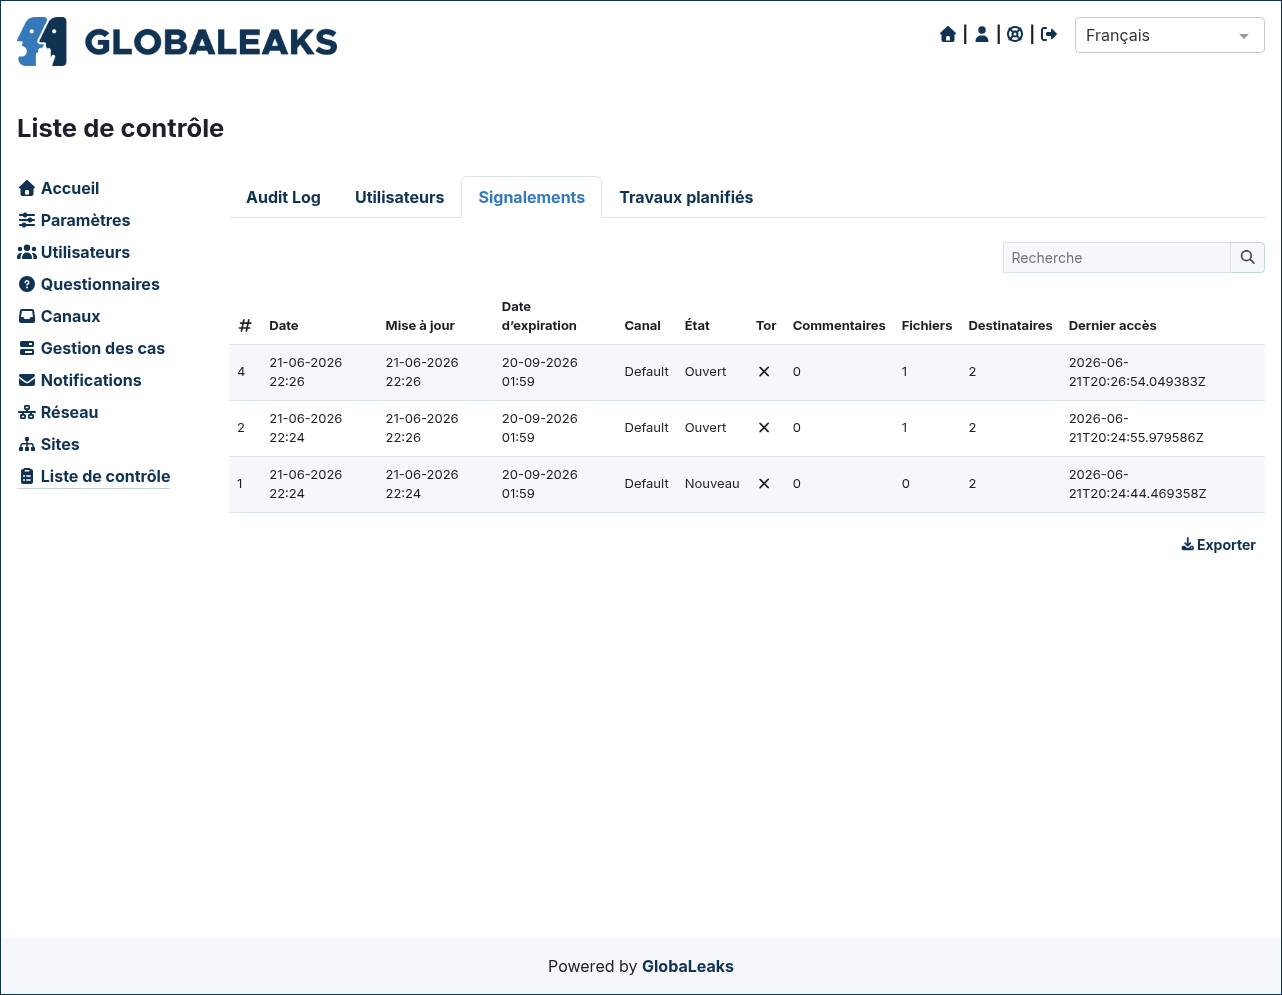Click the Questionnaires question-mark icon
Screen dimensions: 1282x995
pyautogui.click(x=27, y=284)
